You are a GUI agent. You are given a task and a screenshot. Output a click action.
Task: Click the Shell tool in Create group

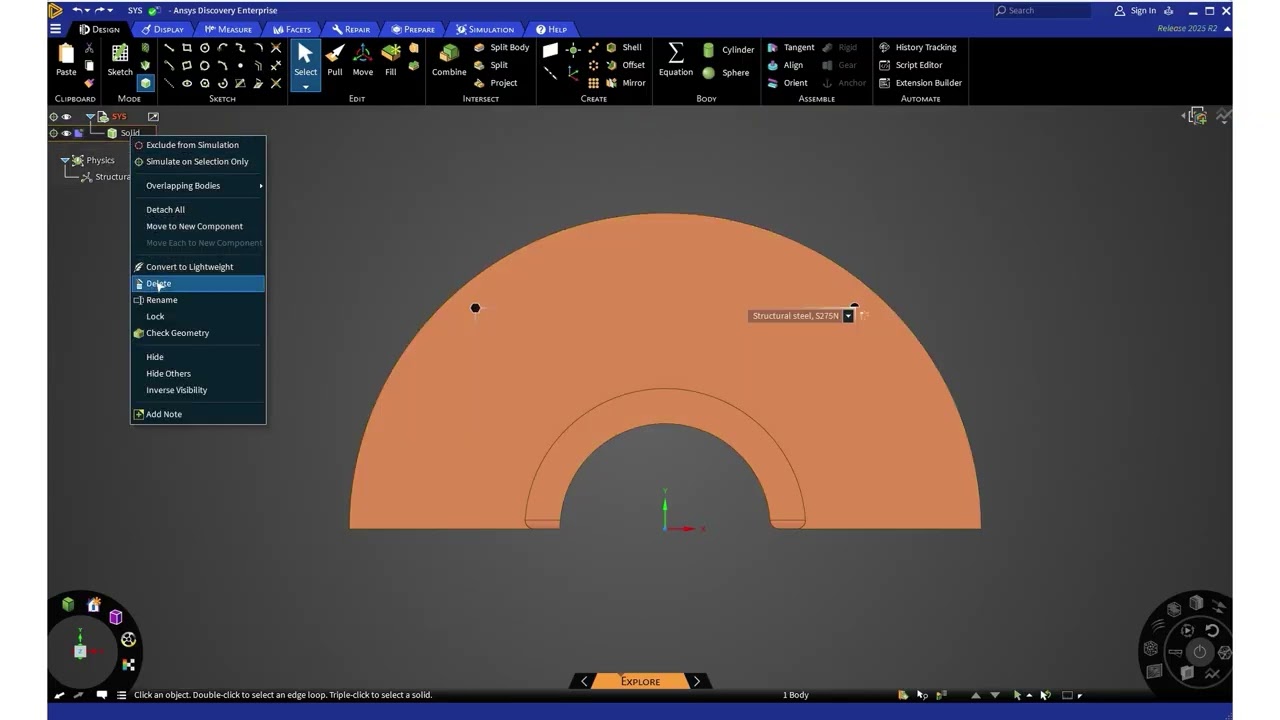[x=623, y=47]
